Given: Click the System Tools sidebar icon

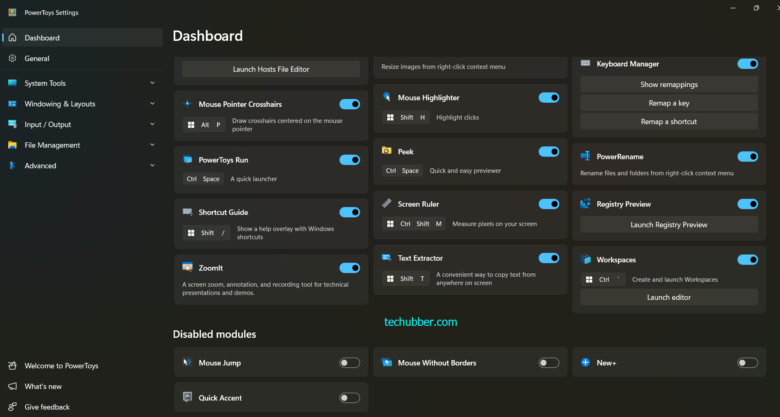Looking at the screenshot, I should [x=12, y=83].
